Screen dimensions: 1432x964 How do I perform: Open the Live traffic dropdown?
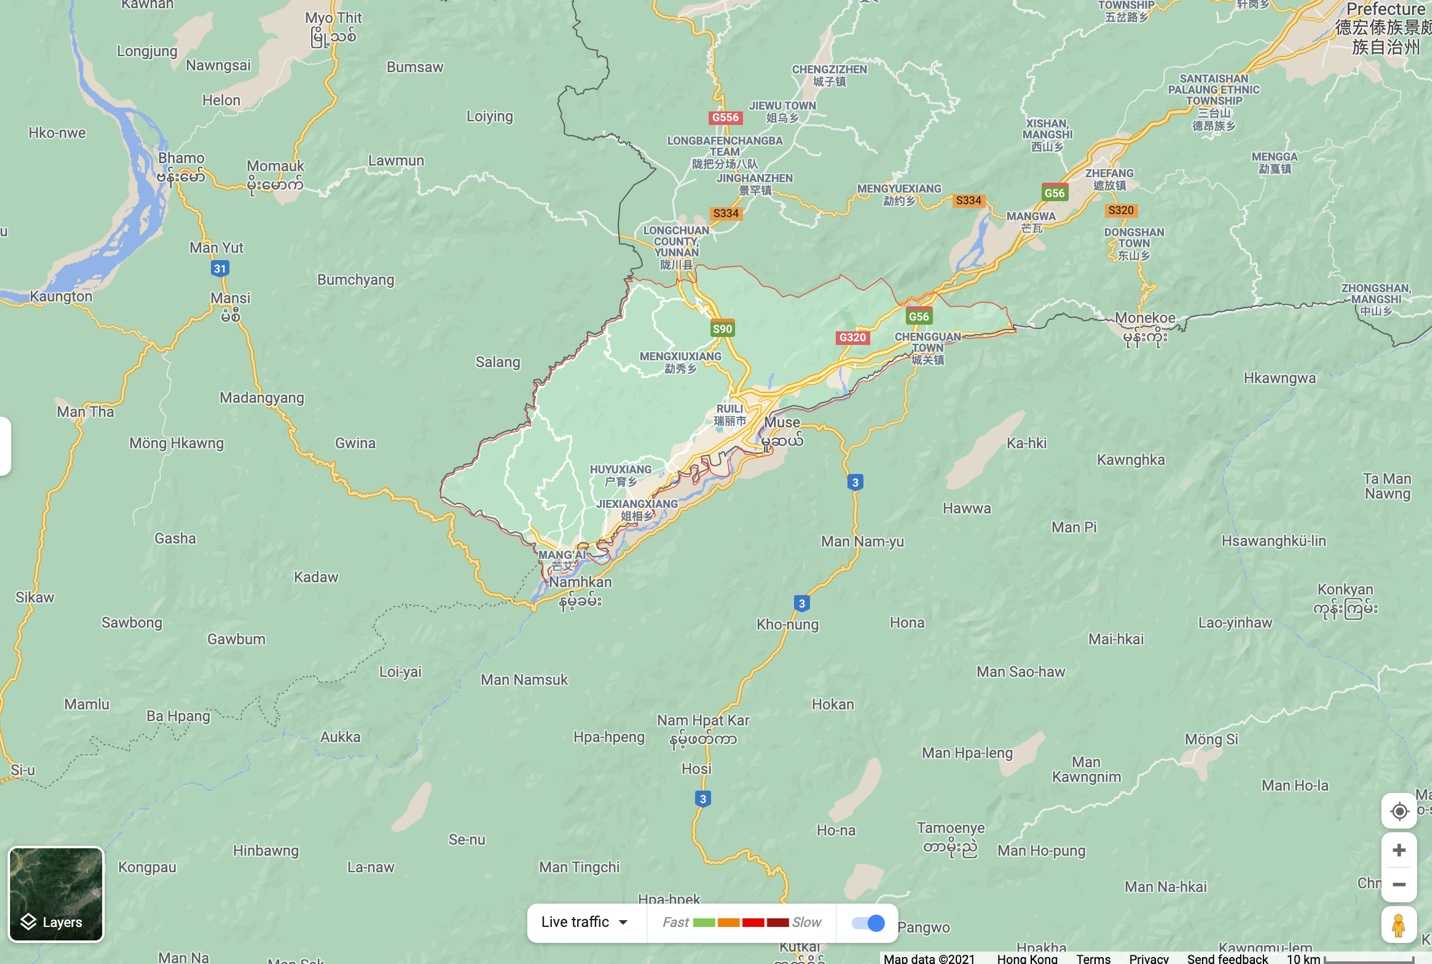[x=585, y=923]
